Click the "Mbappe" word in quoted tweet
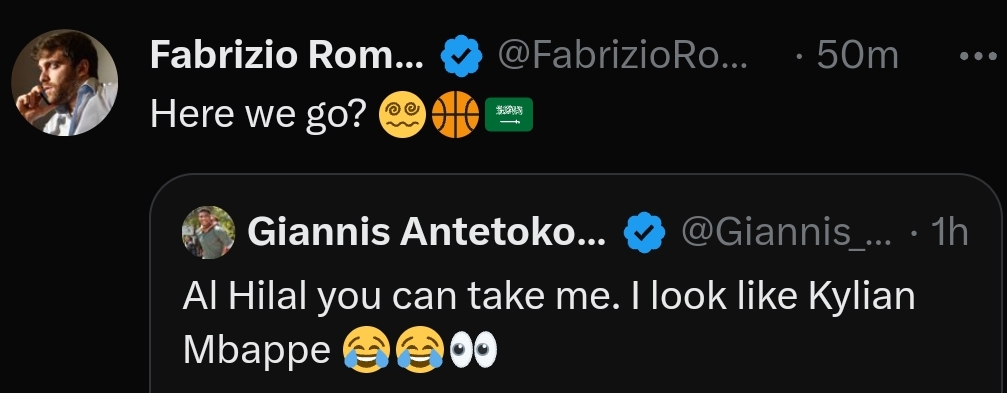 click(256, 351)
